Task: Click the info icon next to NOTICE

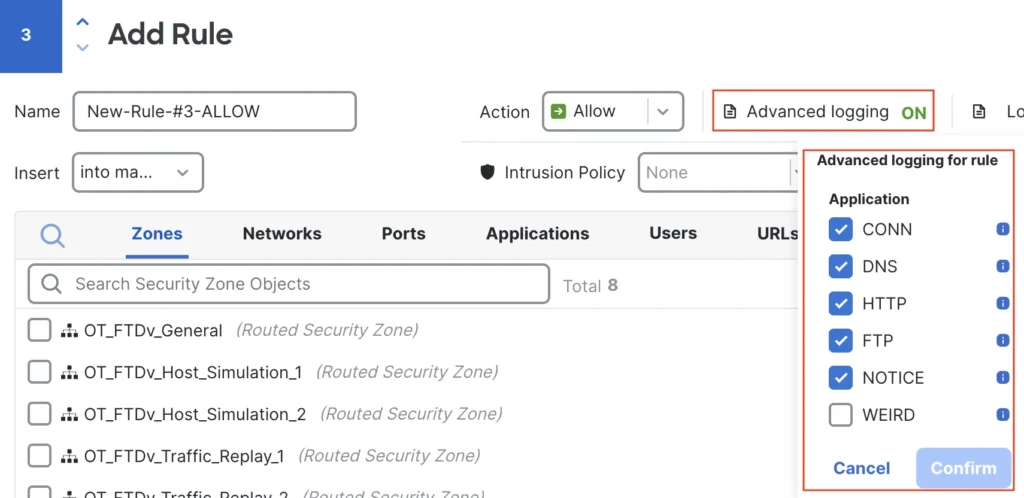Action: [x=1002, y=378]
